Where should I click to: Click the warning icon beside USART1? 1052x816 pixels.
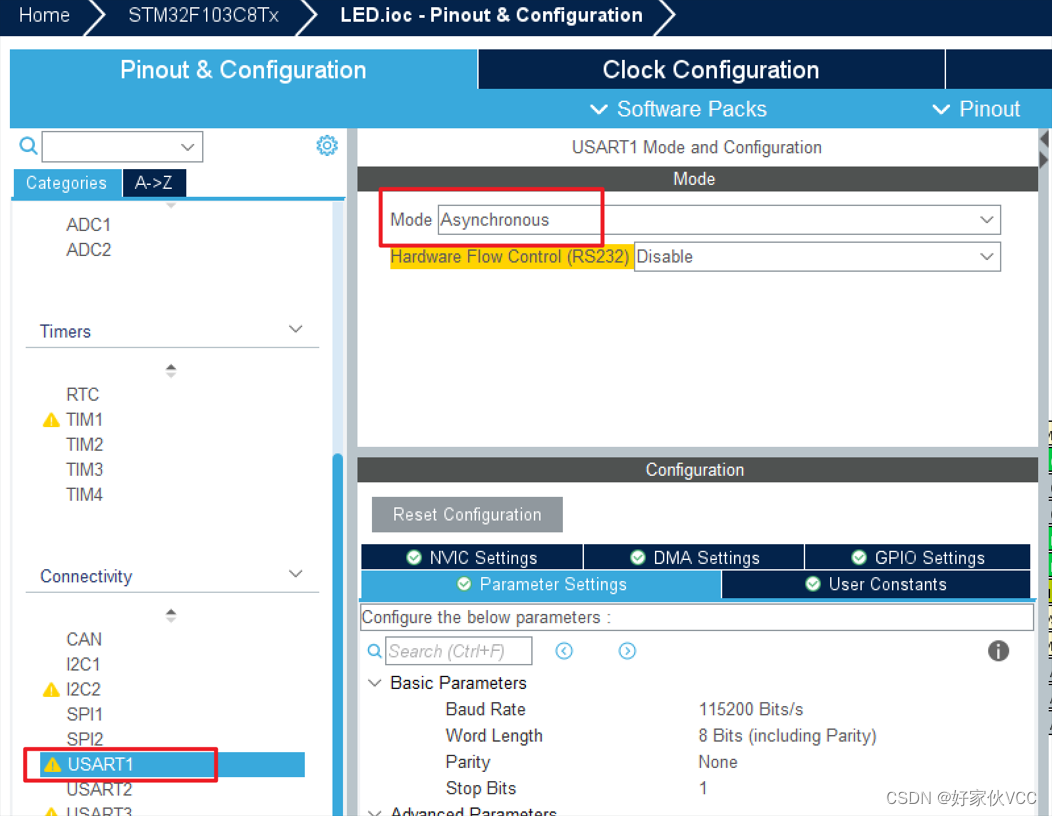click(52, 764)
